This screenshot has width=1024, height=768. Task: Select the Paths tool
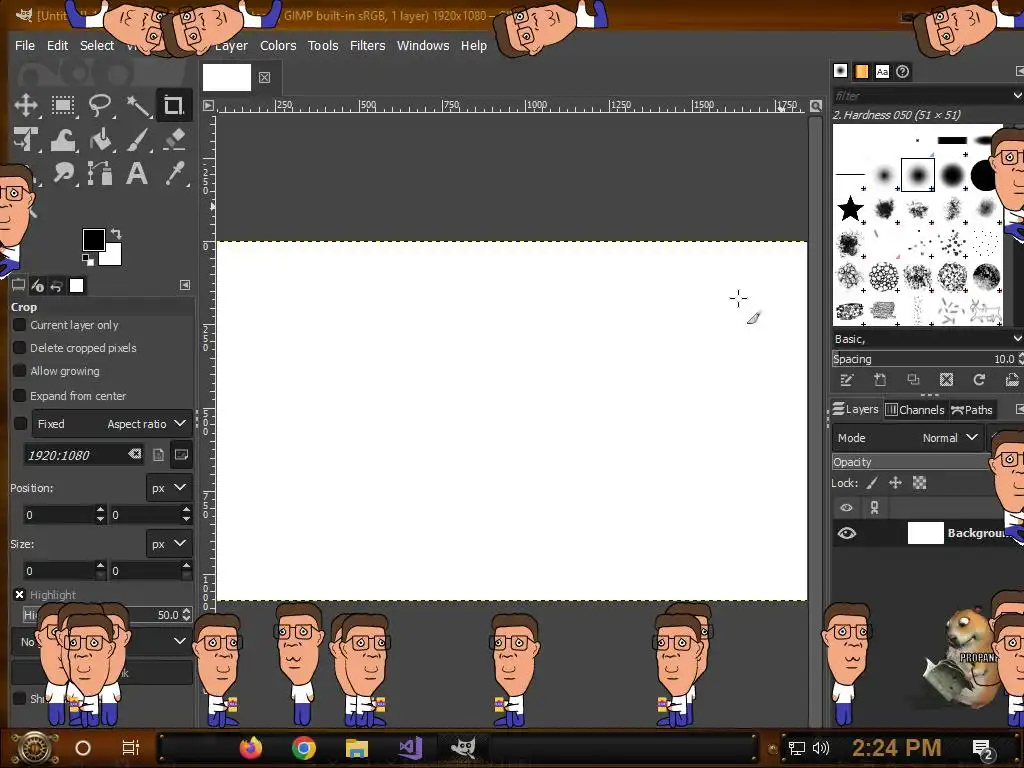coord(100,174)
